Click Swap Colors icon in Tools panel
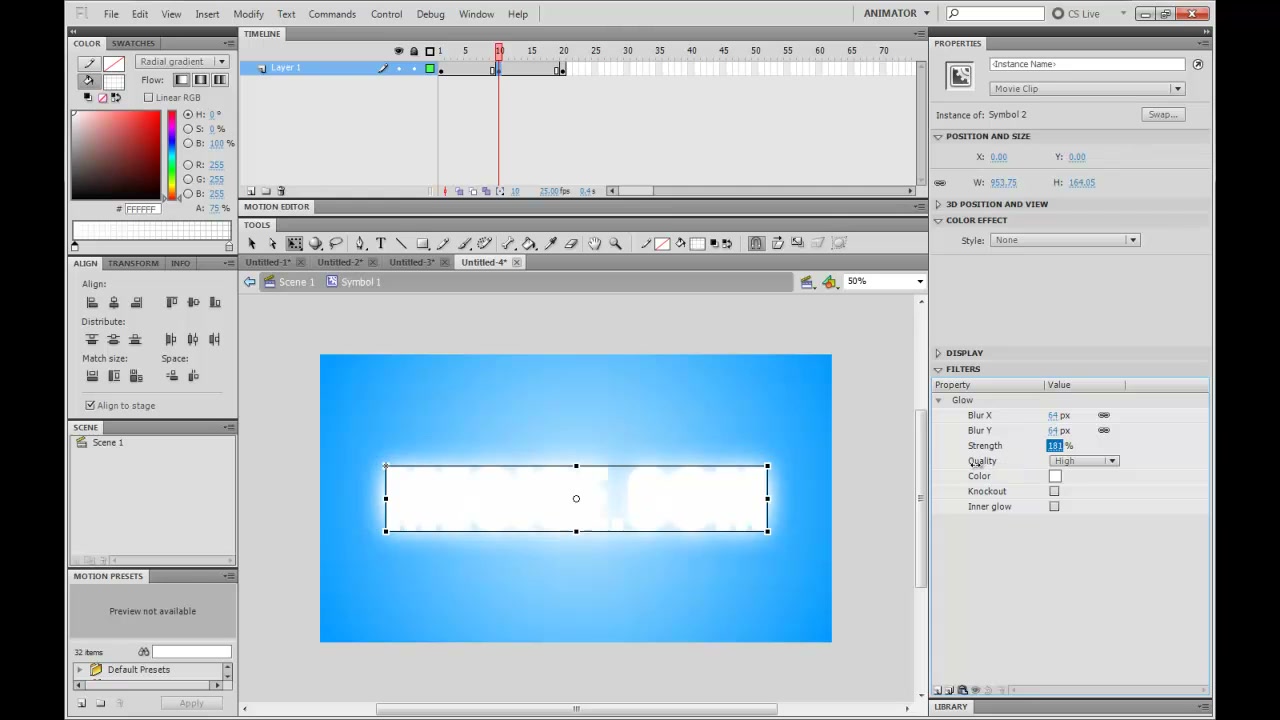 click(727, 243)
